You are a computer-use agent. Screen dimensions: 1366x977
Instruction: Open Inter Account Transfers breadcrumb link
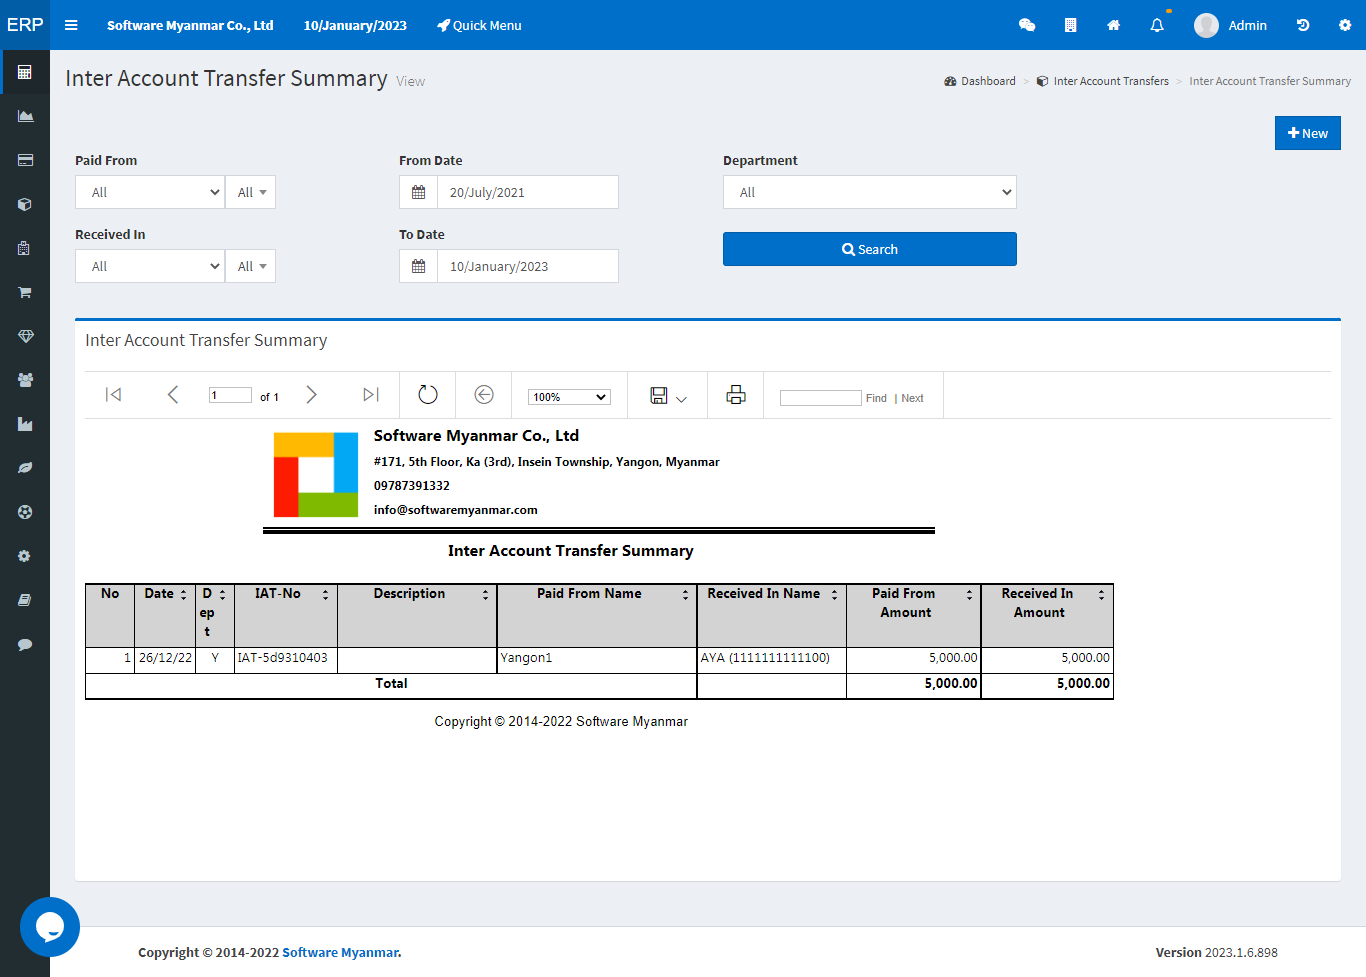(x=1103, y=81)
